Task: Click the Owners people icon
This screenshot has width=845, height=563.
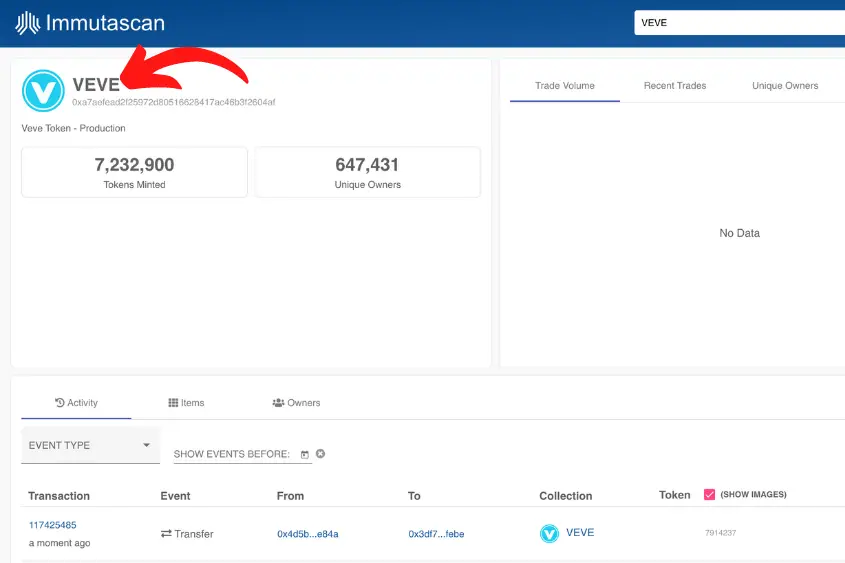Action: (278, 402)
